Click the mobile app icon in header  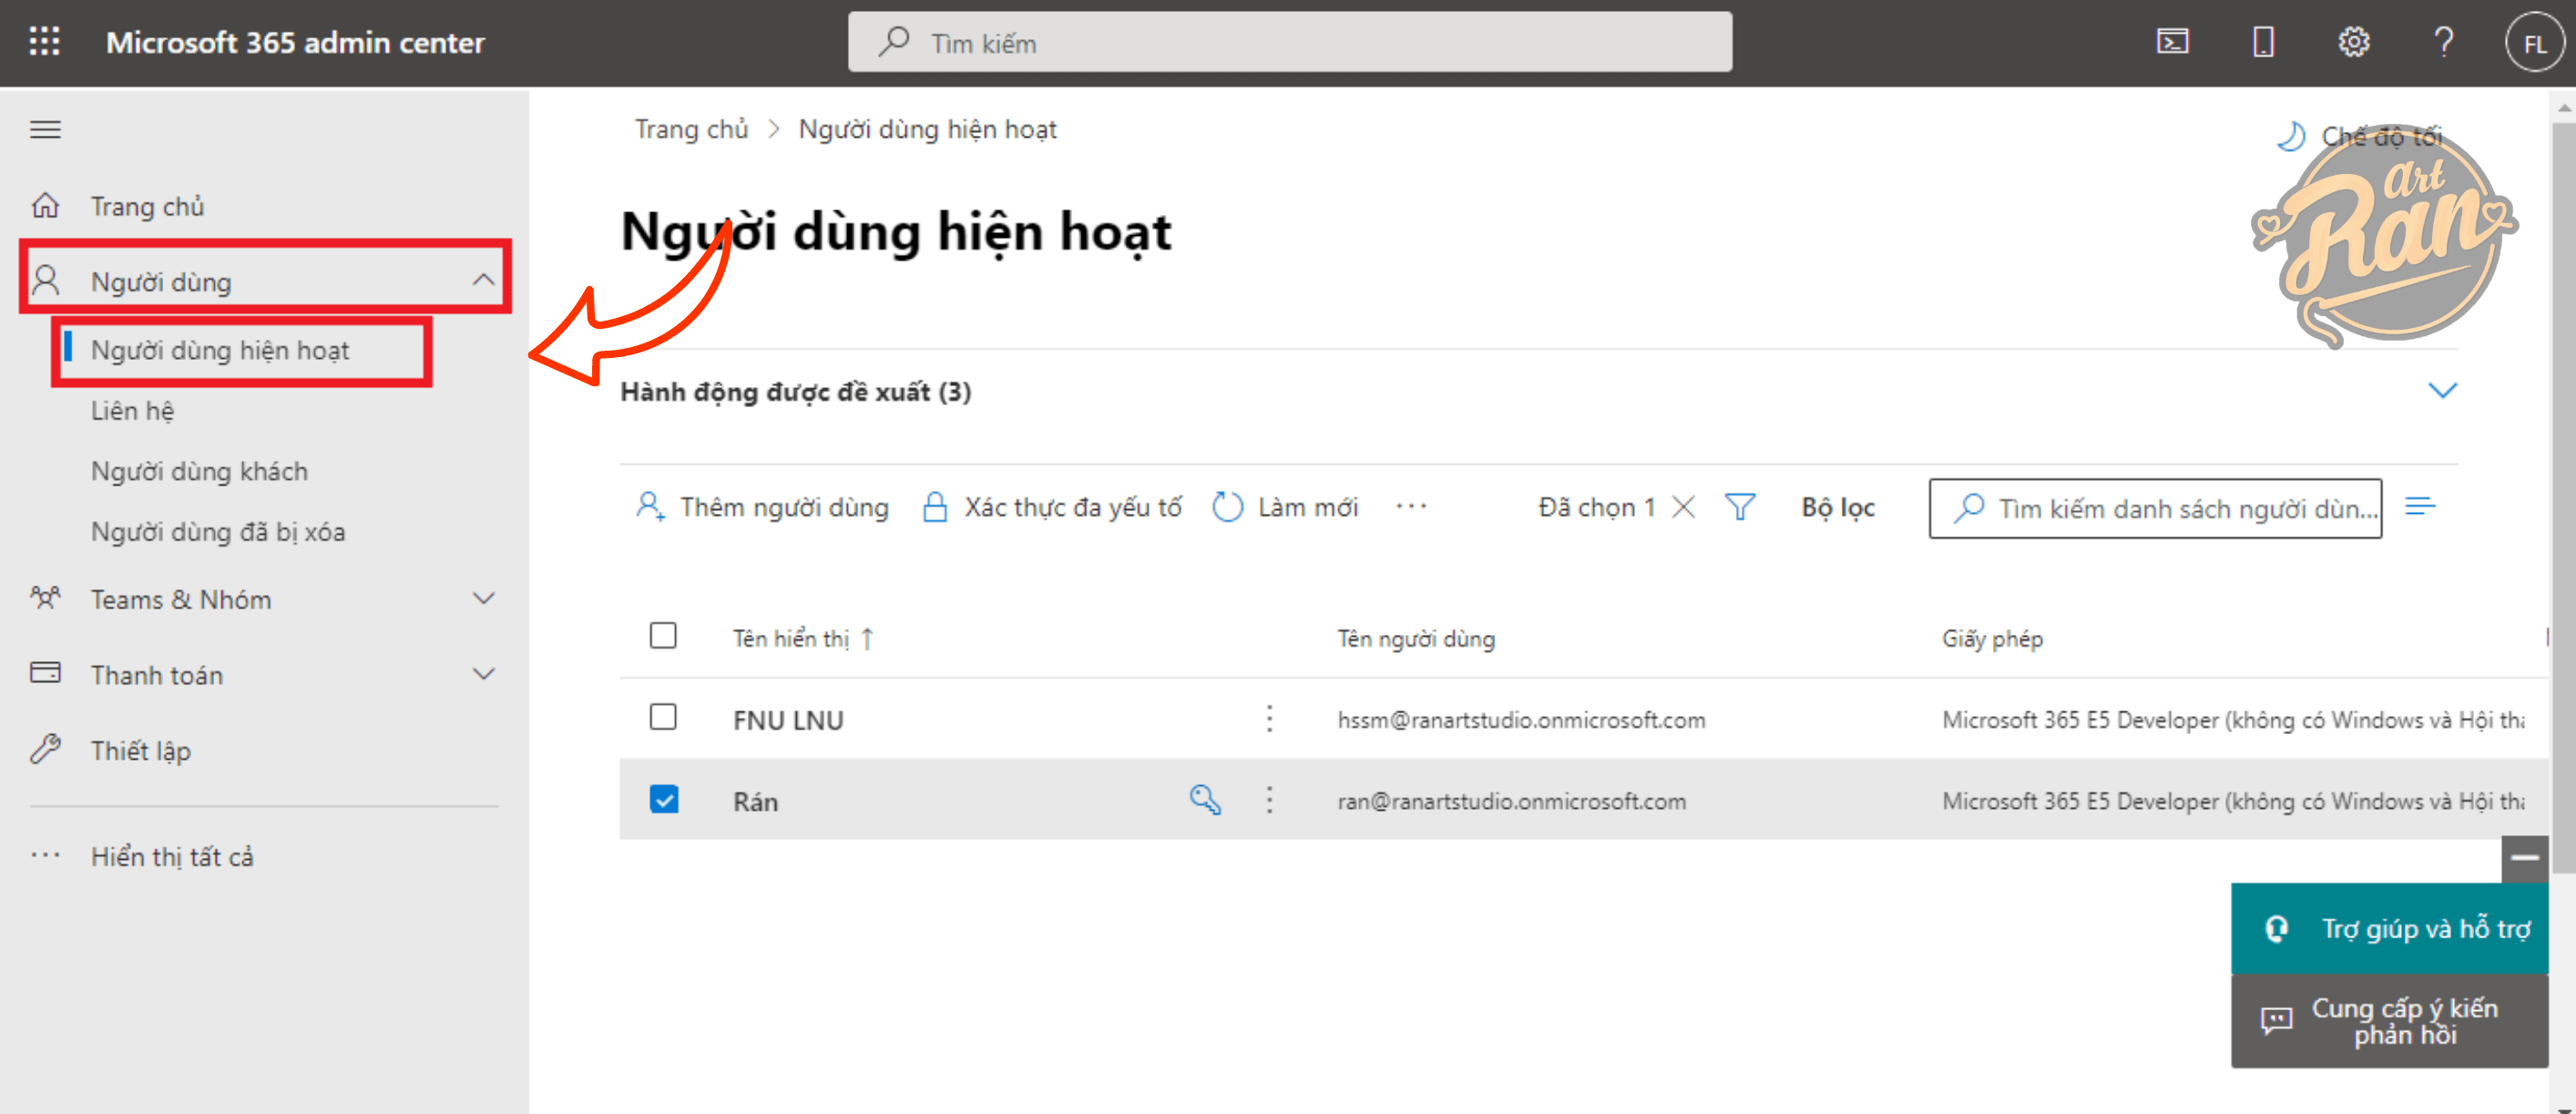pyautogui.click(x=2263, y=42)
